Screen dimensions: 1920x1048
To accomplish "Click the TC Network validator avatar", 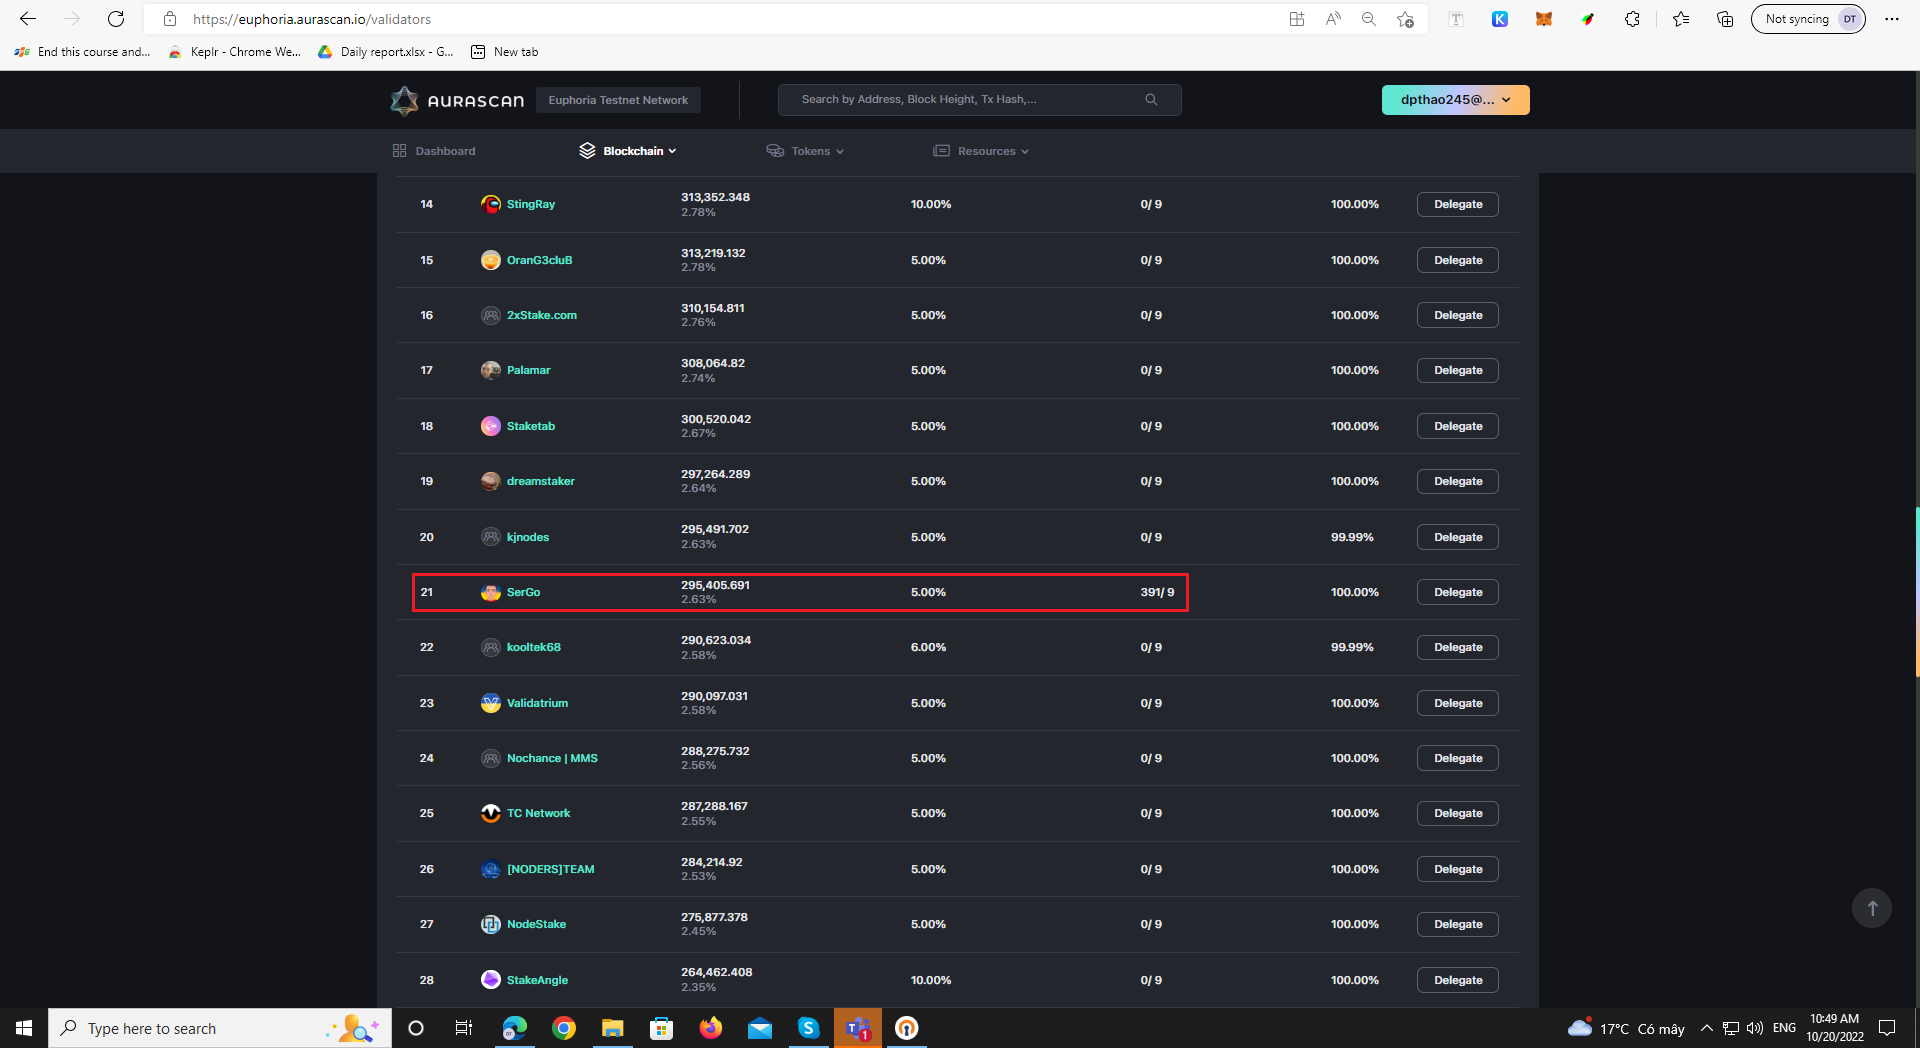I will tap(491, 813).
